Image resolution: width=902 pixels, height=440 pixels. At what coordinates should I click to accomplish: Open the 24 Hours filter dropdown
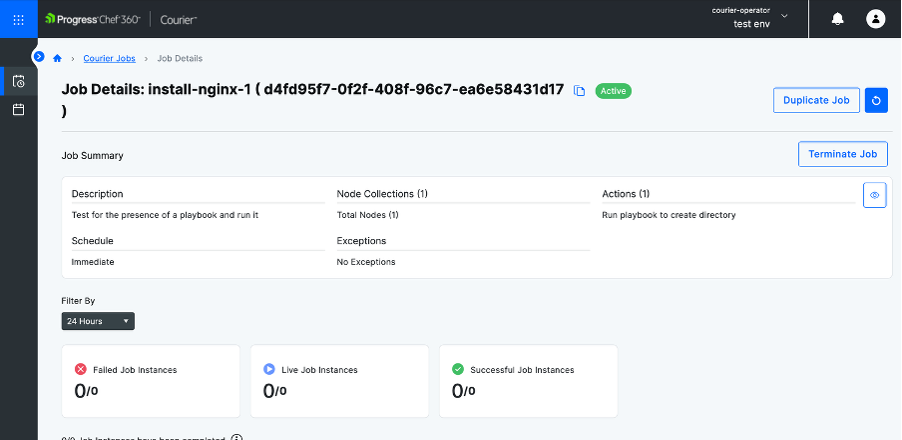[98, 321]
